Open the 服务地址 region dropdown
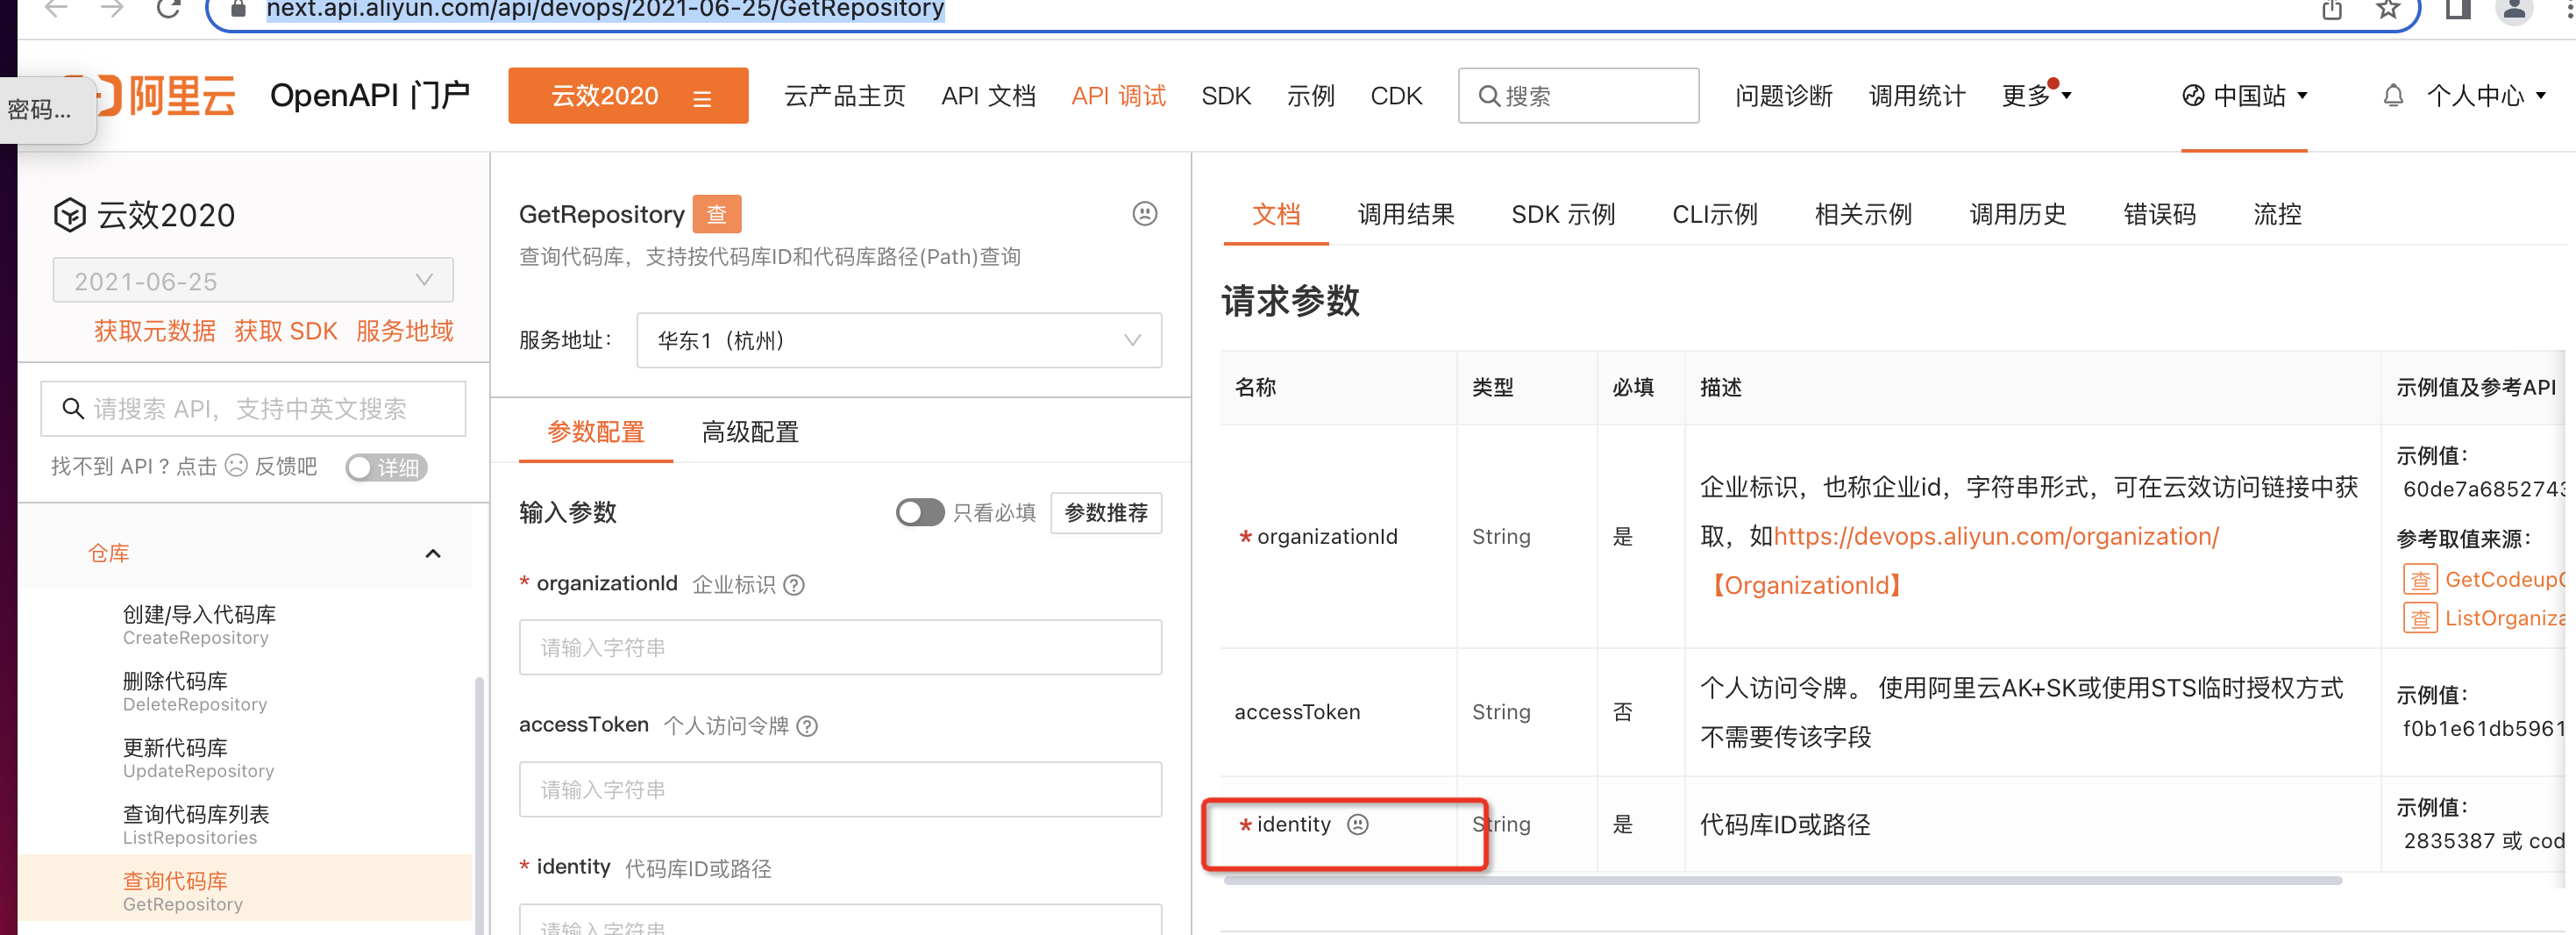 (x=899, y=341)
